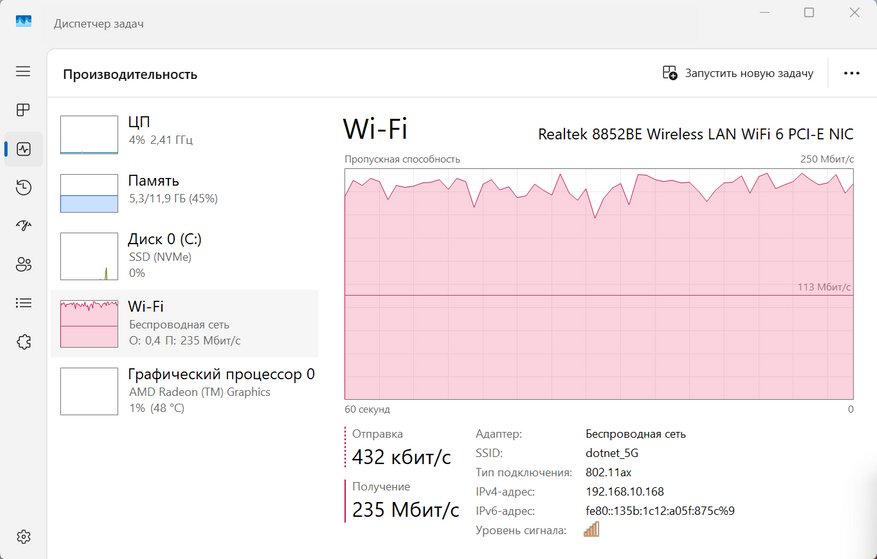Open Task Manager settings gear
This screenshot has width=877, height=559.
click(x=23, y=537)
